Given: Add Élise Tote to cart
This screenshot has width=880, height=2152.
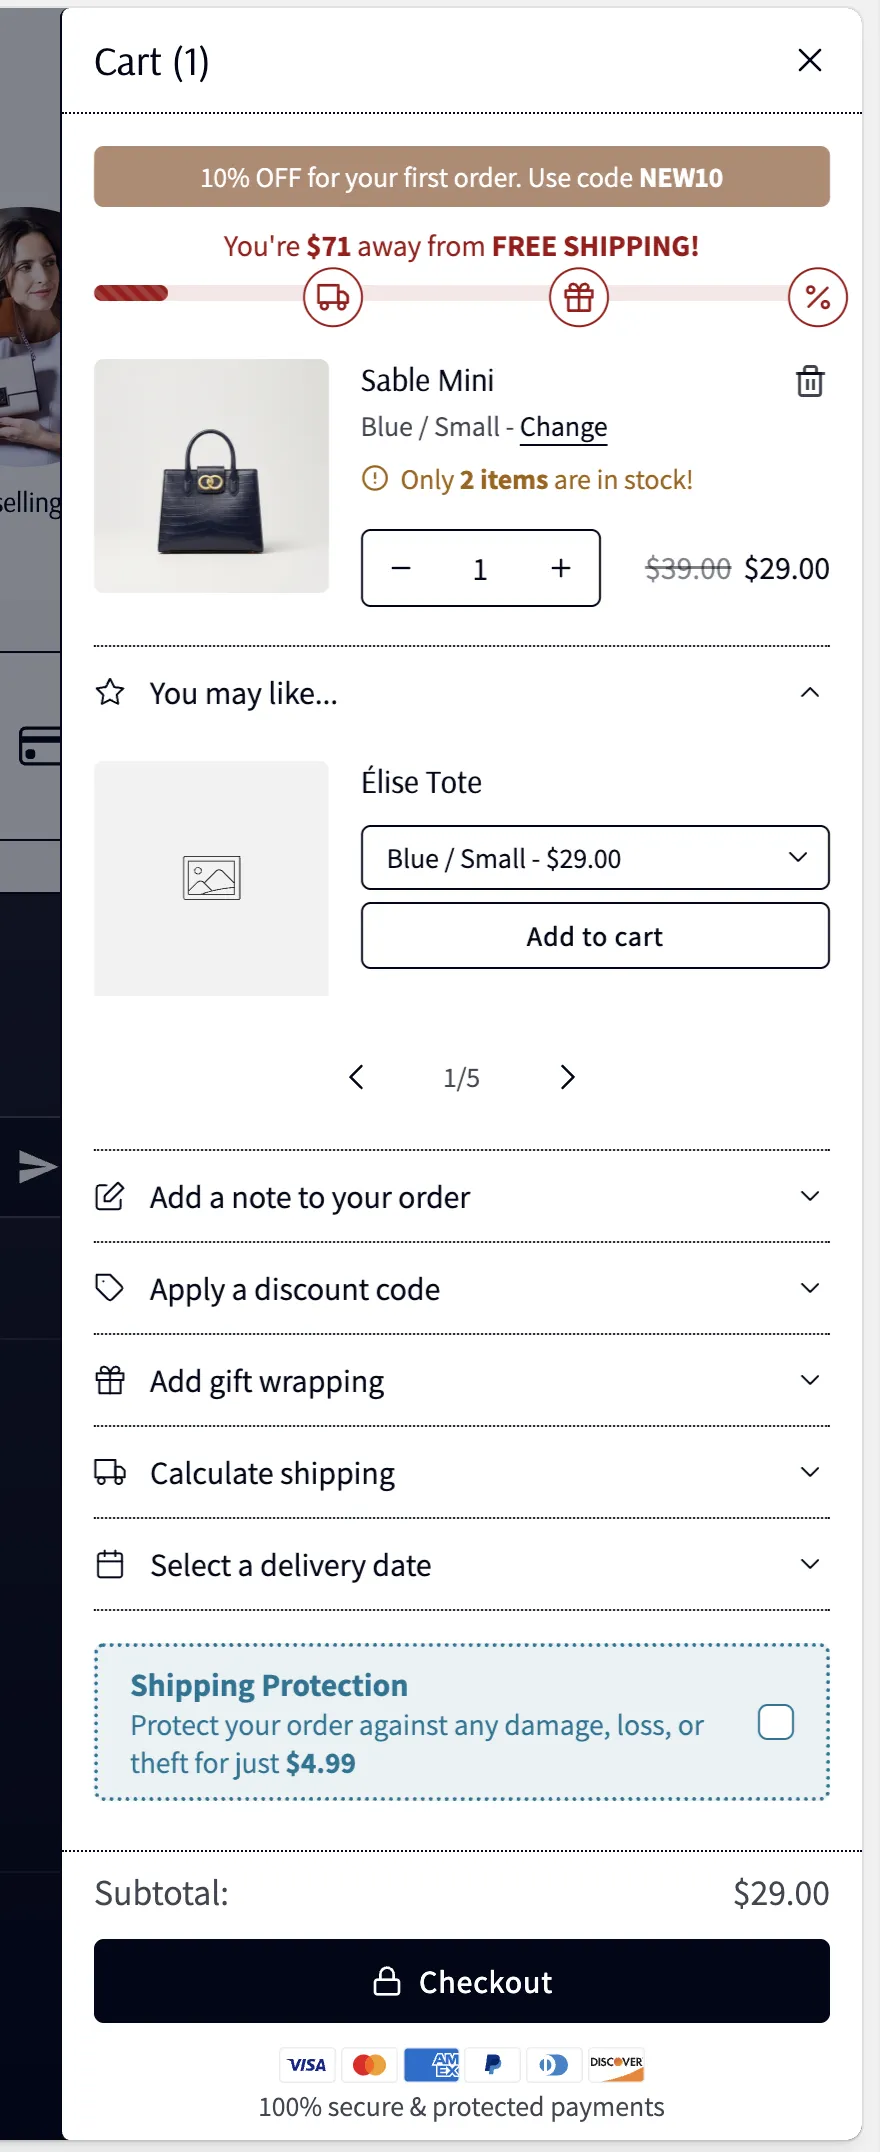Looking at the screenshot, I should pos(595,936).
